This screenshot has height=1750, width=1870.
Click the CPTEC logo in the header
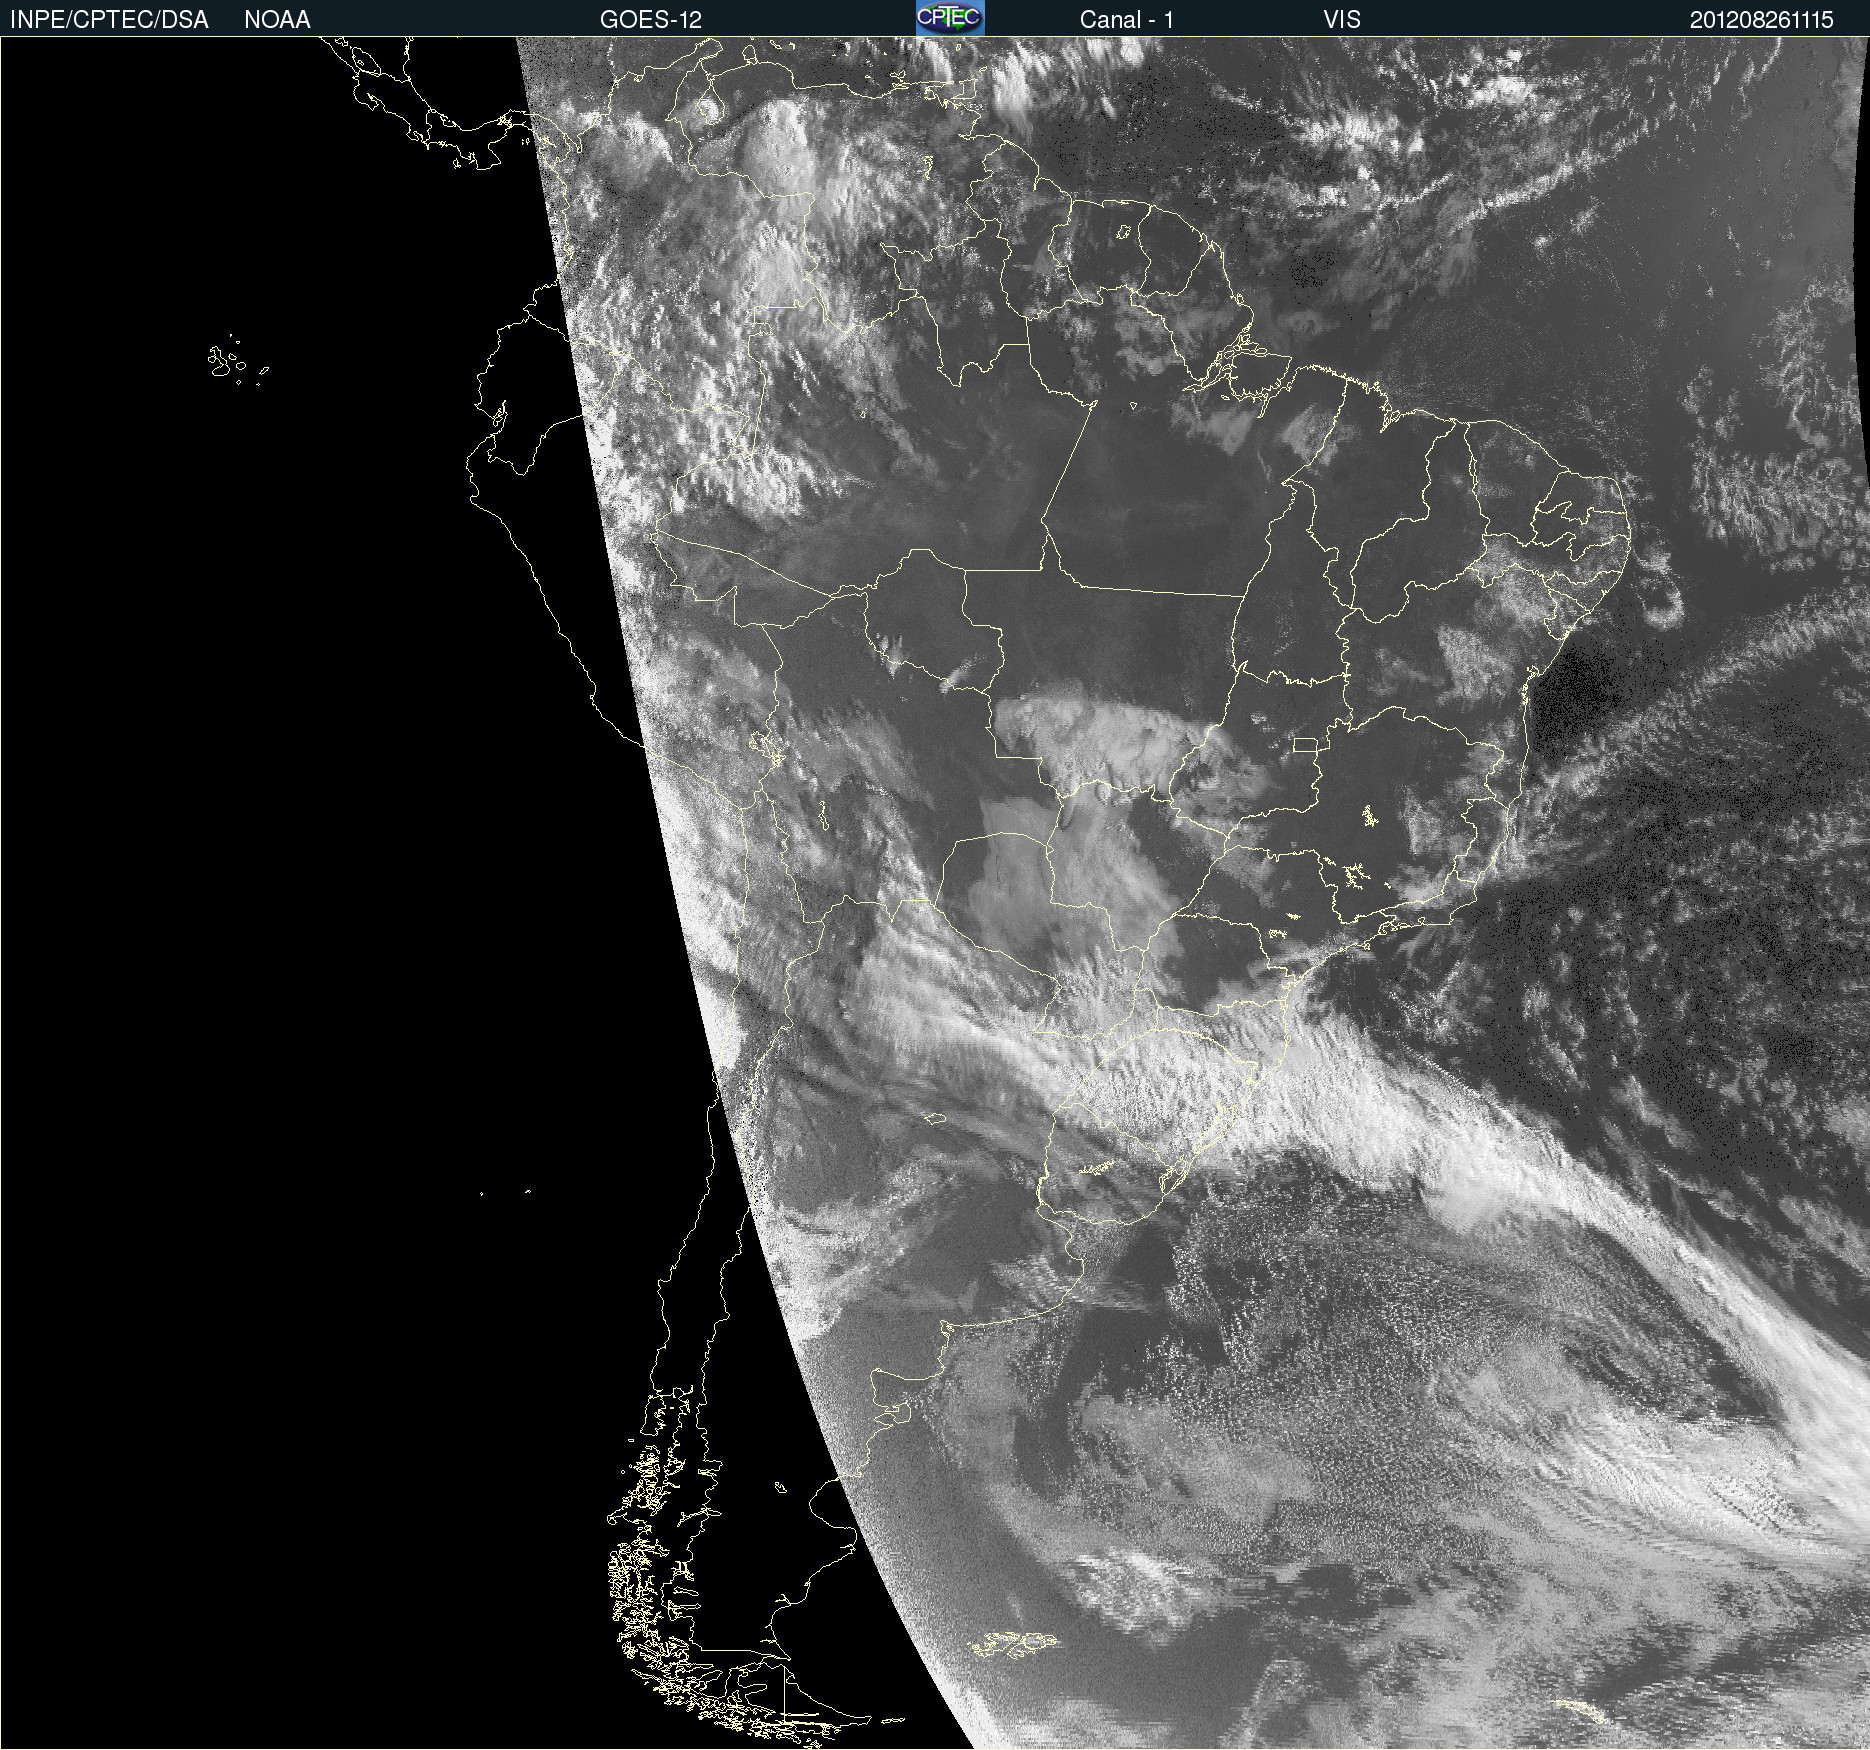950,18
